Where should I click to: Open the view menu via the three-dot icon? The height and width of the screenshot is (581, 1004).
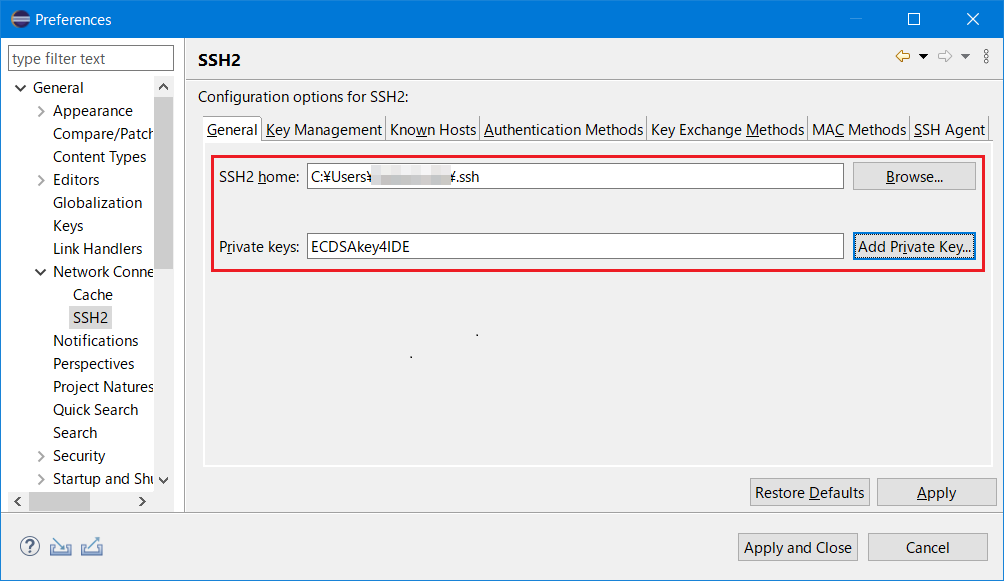[x=985, y=58]
